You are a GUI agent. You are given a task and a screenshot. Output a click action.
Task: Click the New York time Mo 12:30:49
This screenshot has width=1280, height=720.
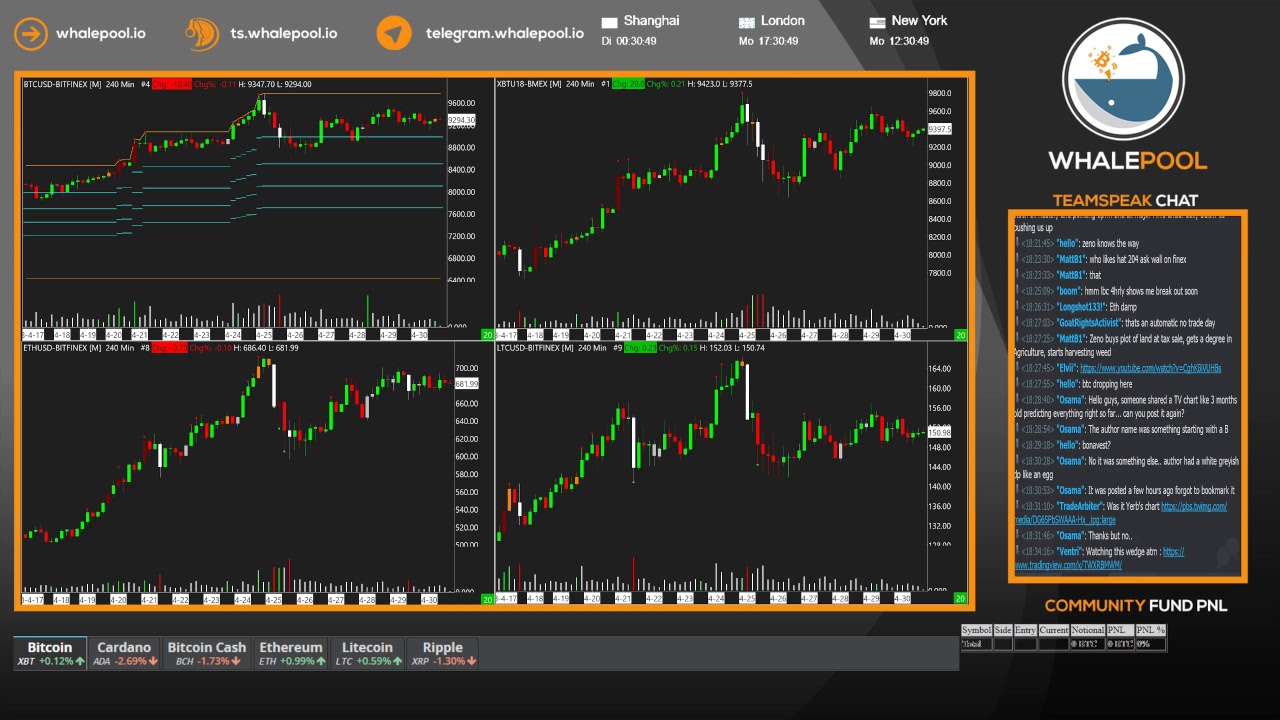[899, 41]
